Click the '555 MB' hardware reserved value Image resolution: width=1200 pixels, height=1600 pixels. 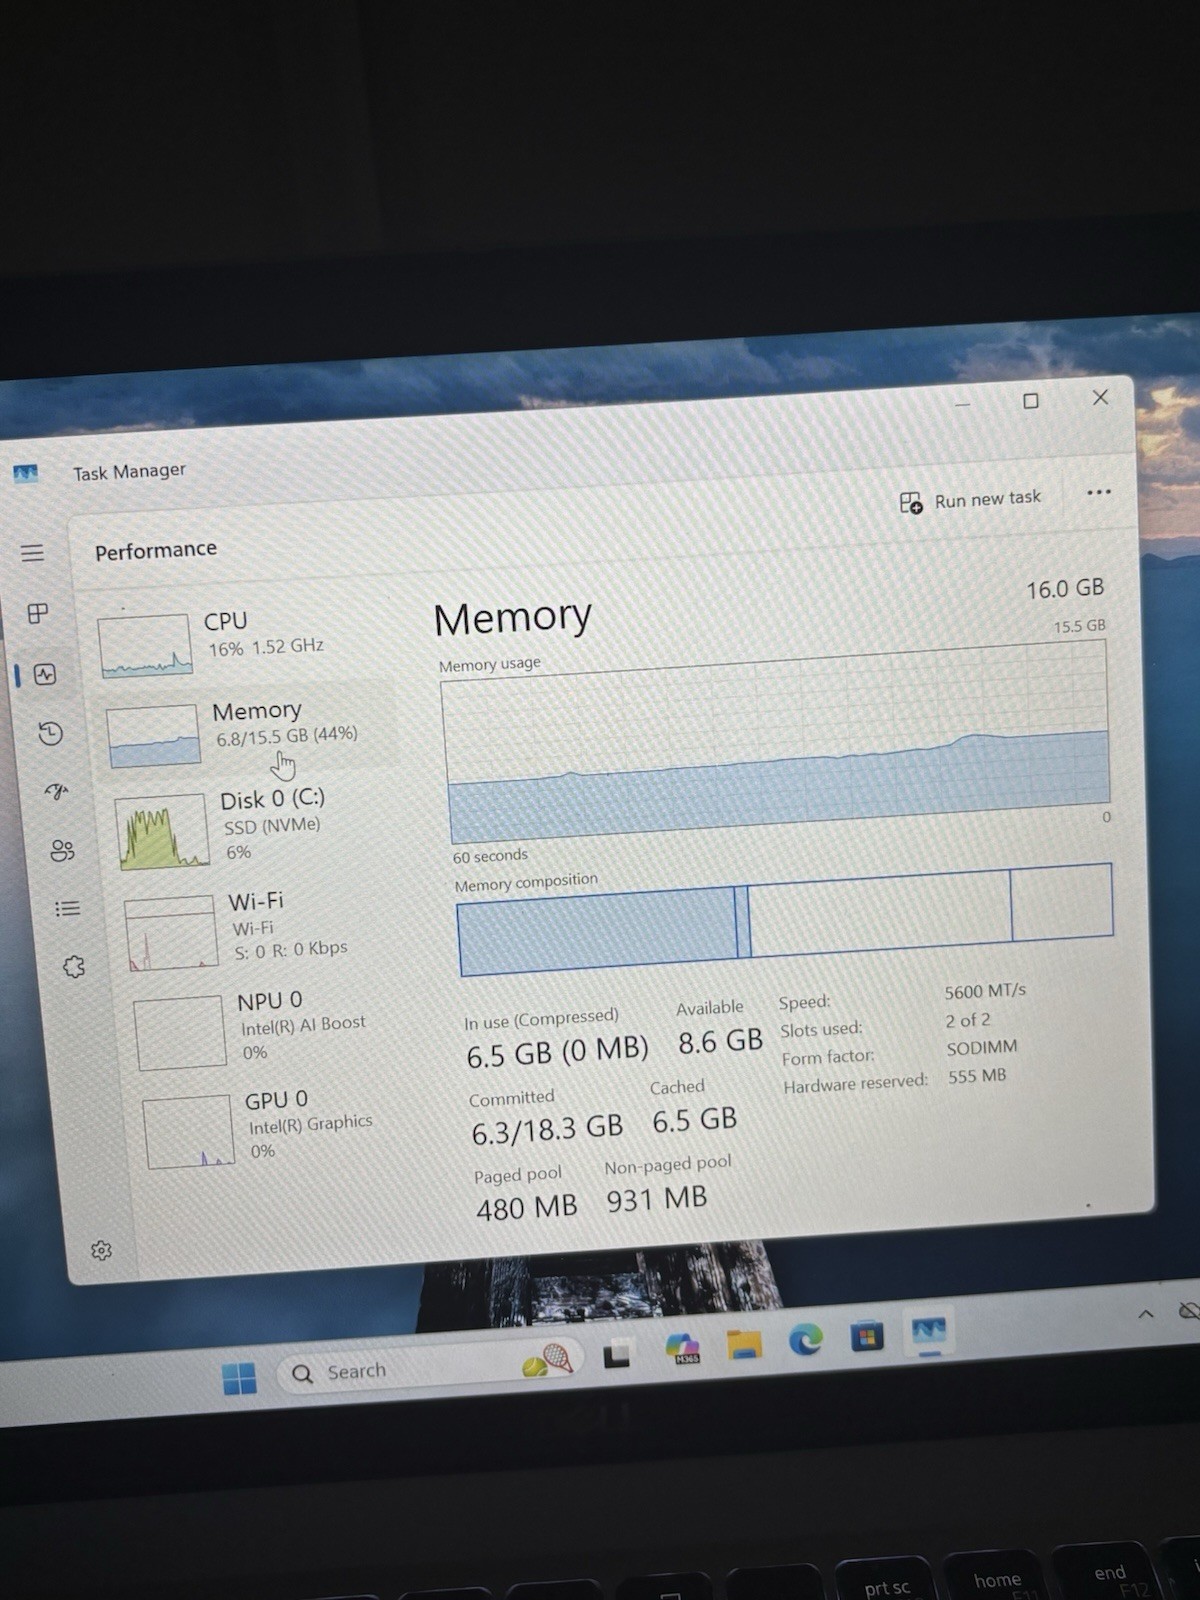pos(977,1076)
